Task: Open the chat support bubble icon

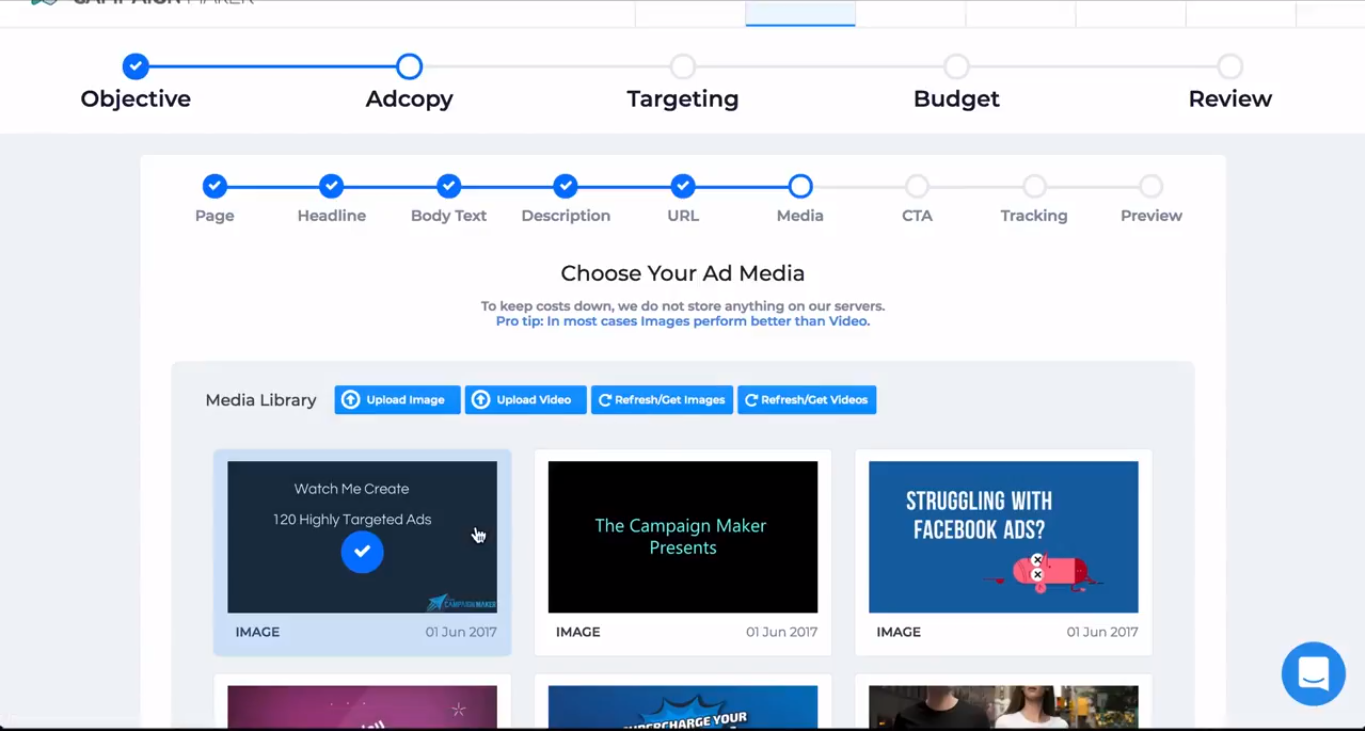Action: point(1313,674)
